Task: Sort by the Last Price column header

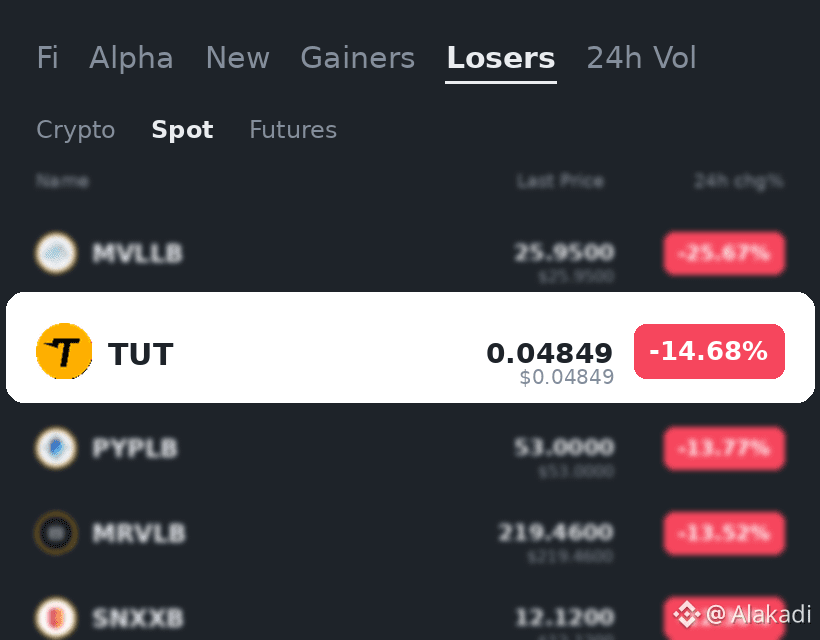Action: [560, 181]
